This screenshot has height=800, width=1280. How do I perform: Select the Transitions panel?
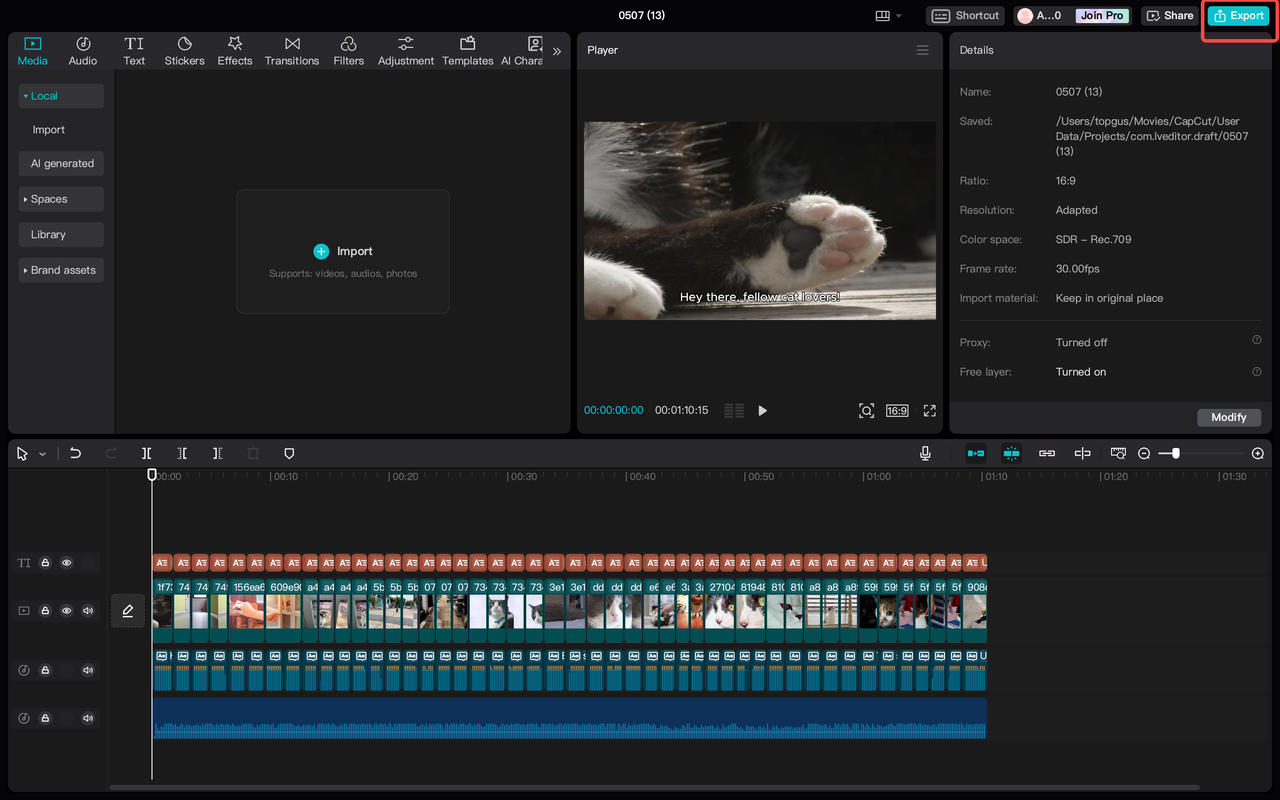[291, 50]
